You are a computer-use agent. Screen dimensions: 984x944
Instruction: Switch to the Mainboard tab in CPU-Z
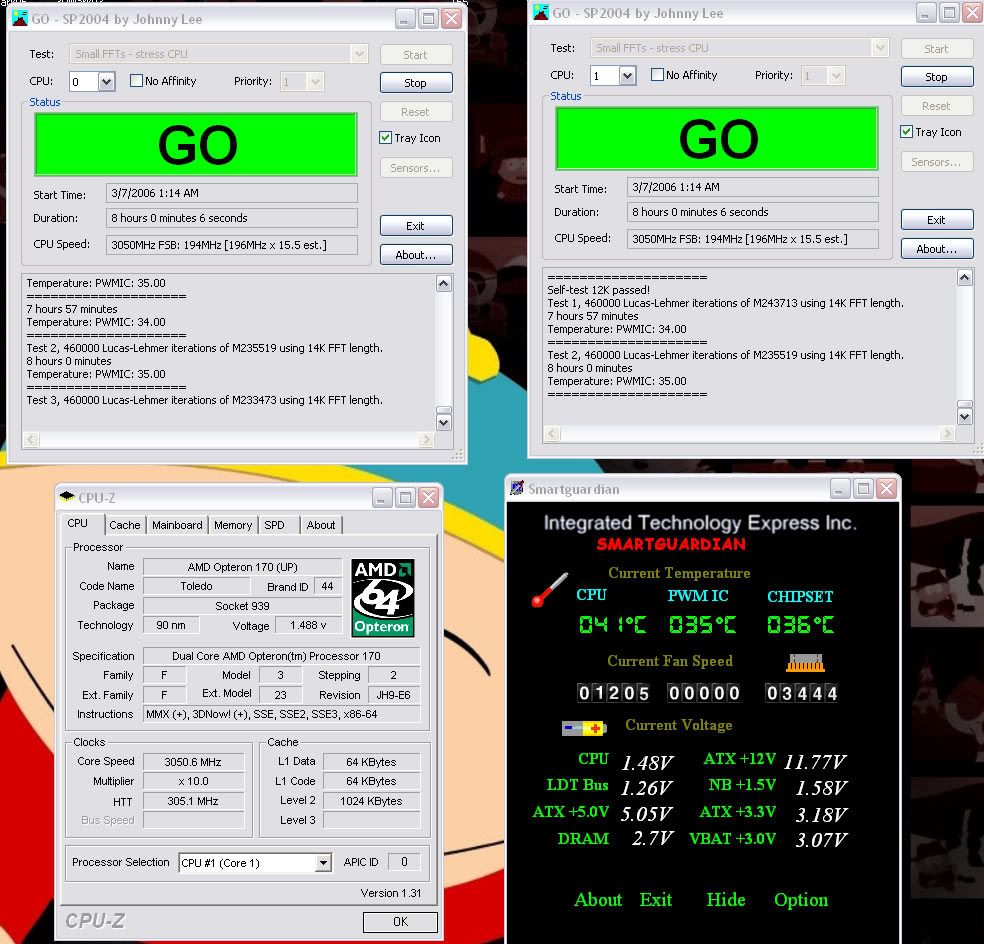[x=177, y=525]
